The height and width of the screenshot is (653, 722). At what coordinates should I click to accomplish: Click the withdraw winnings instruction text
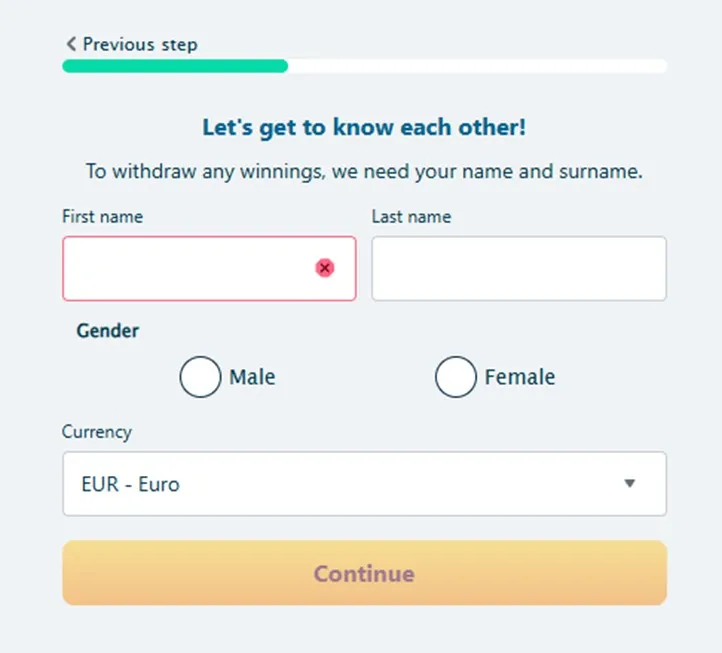point(364,171)
